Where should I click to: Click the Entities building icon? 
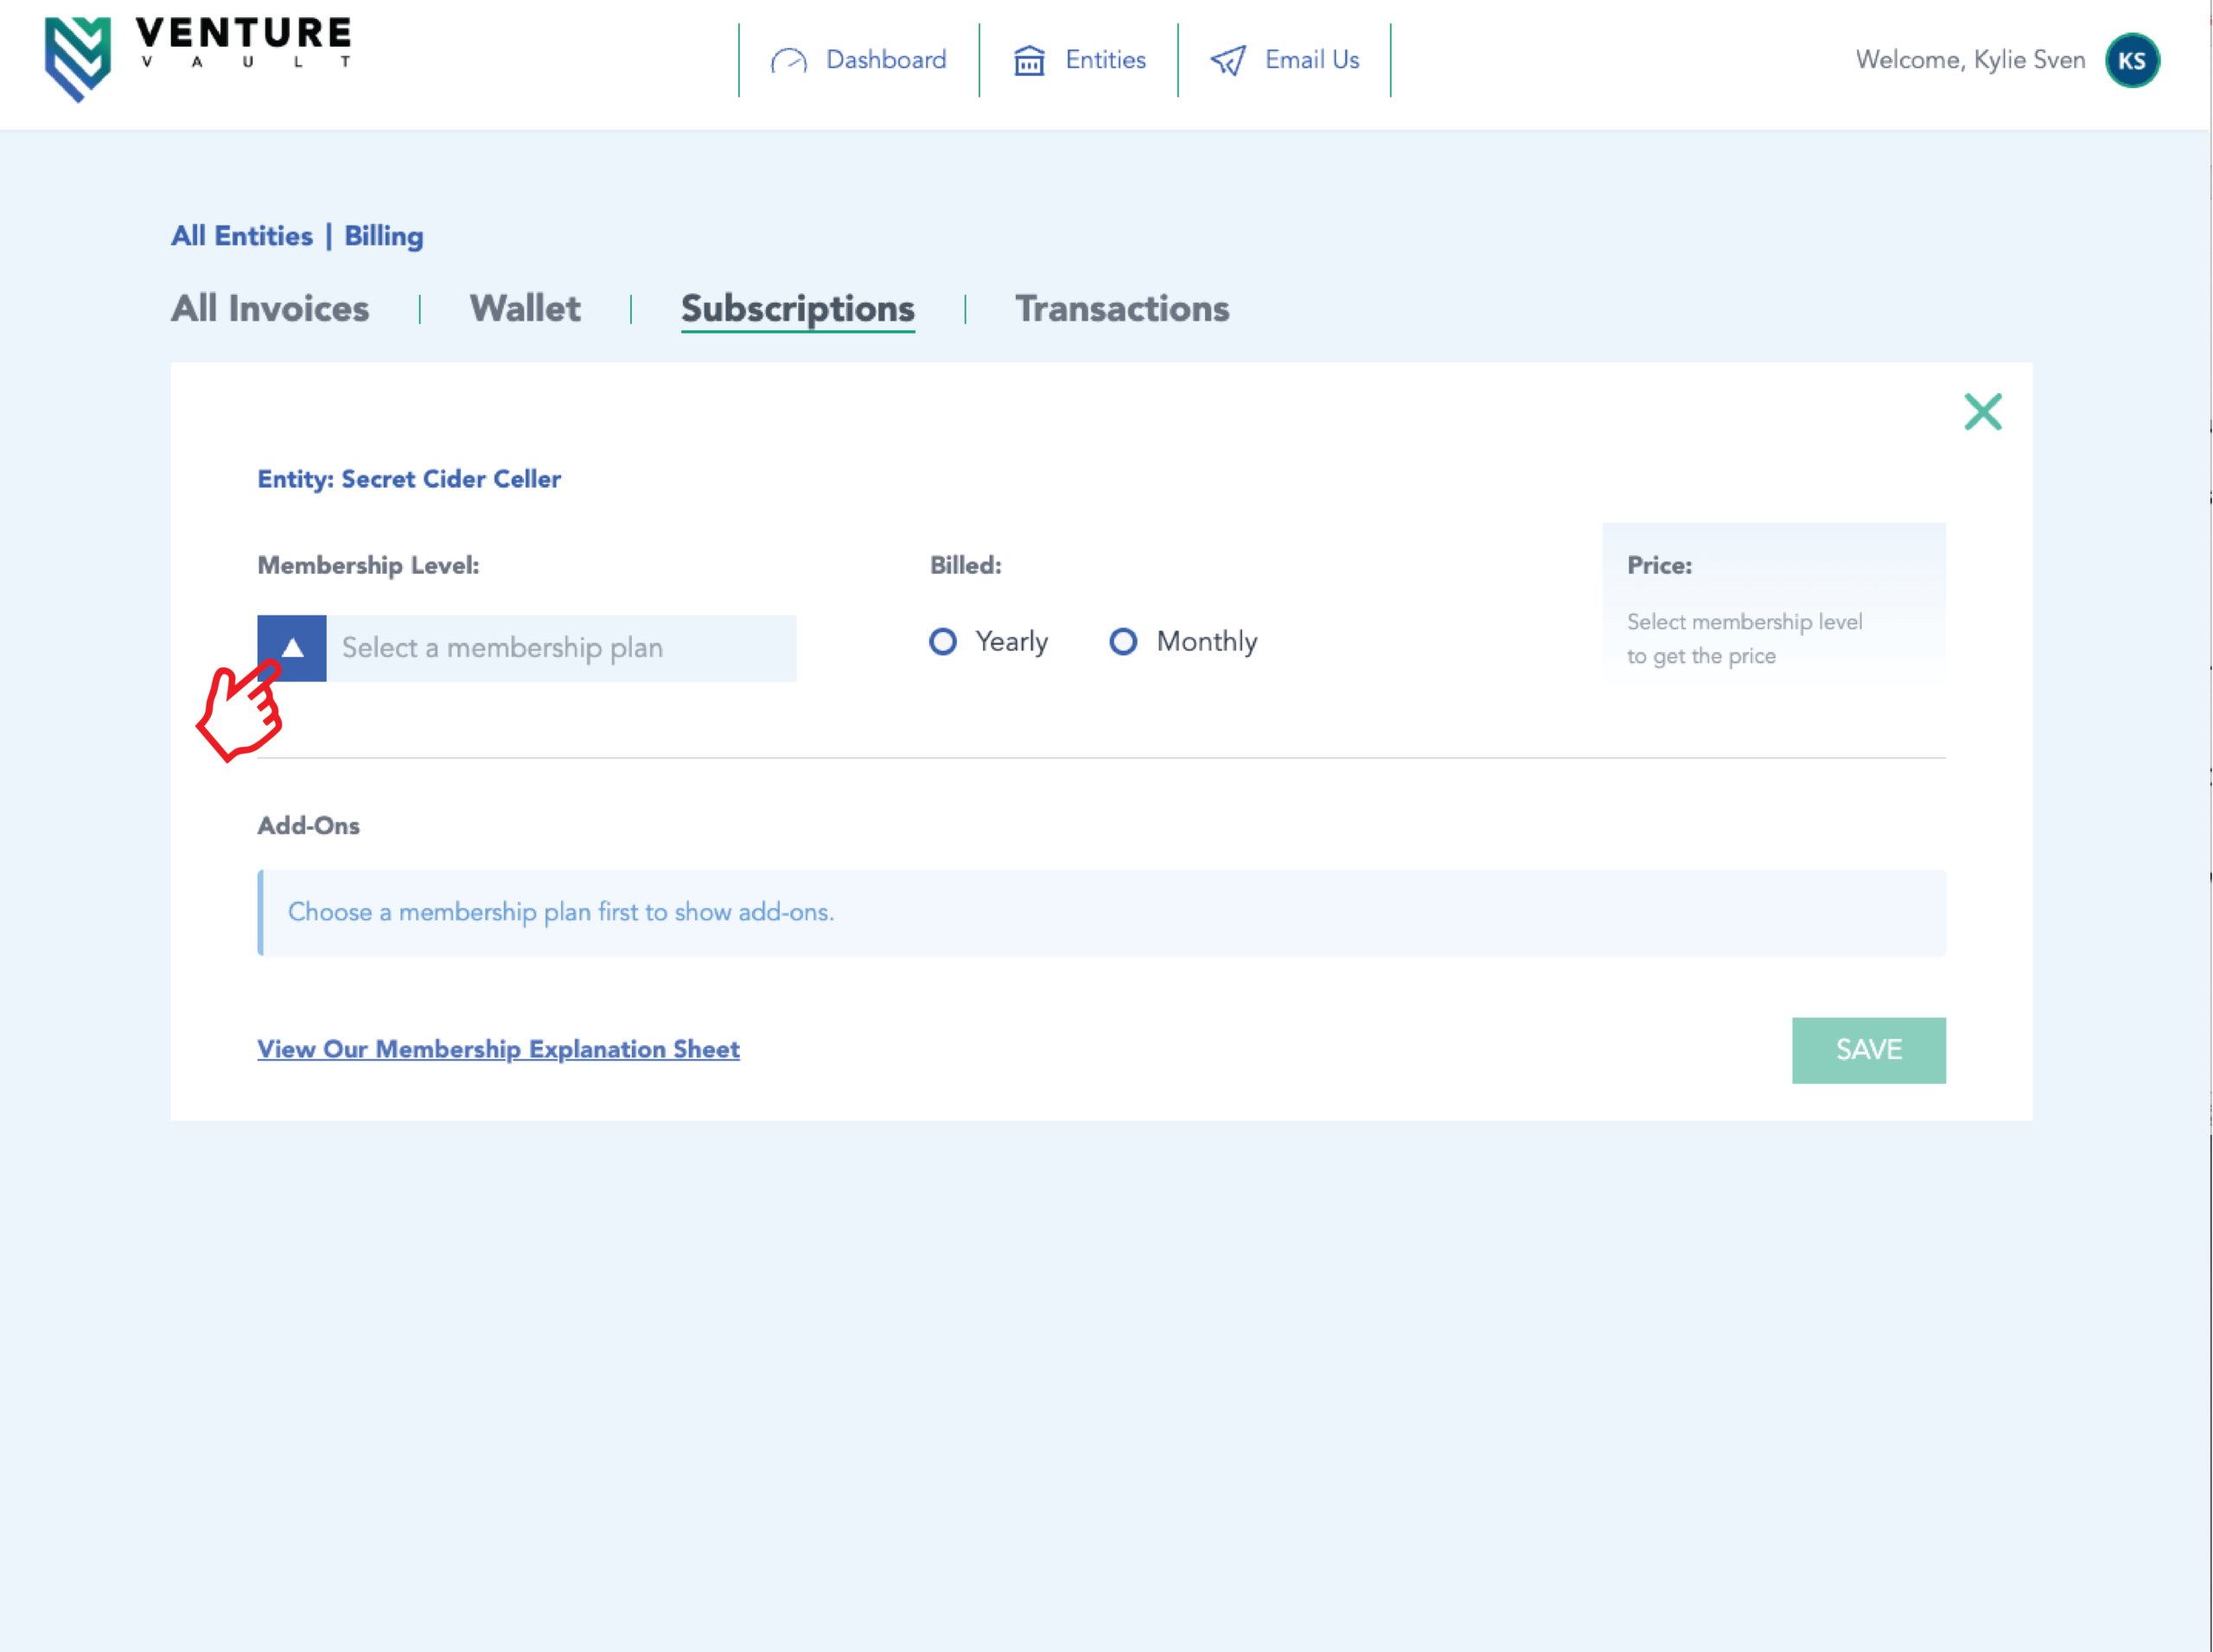click(x=1029, y=61)
